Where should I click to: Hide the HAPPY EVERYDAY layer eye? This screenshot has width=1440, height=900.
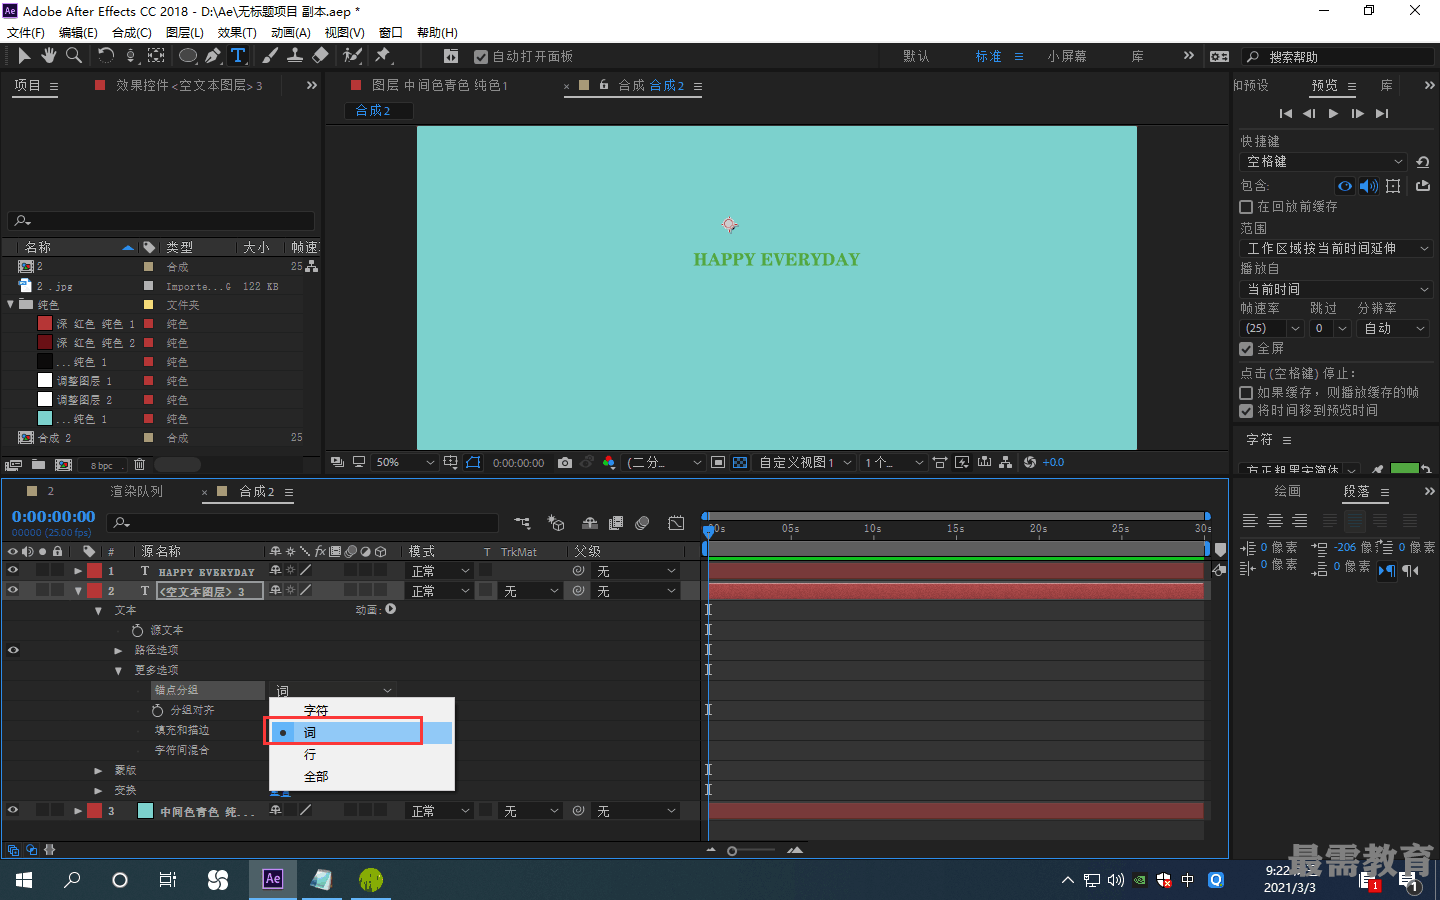[13, 570]
